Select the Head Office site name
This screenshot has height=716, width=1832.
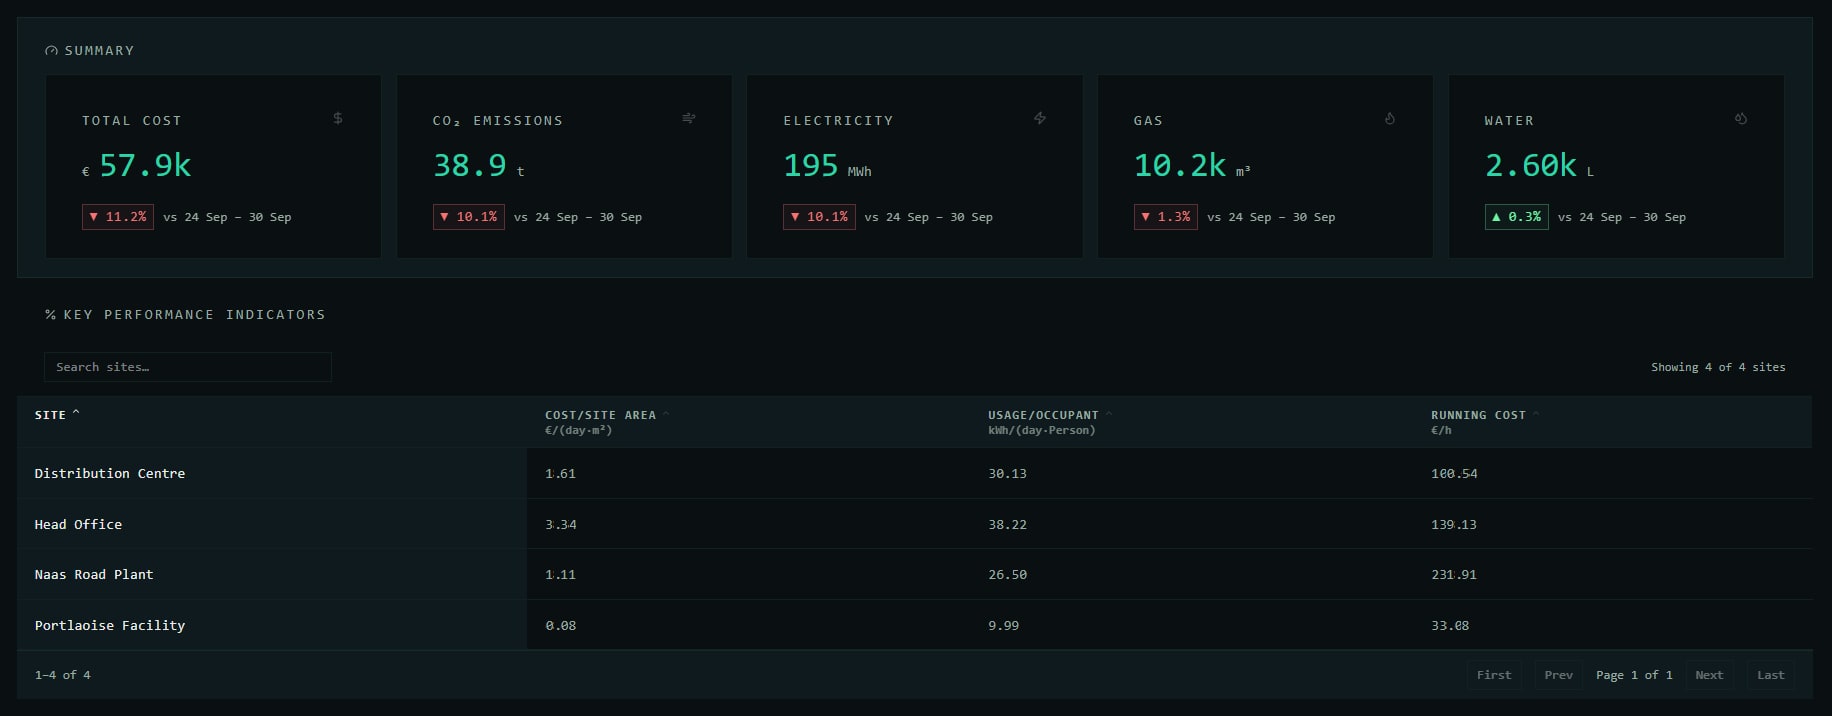(x=78, y=524)
